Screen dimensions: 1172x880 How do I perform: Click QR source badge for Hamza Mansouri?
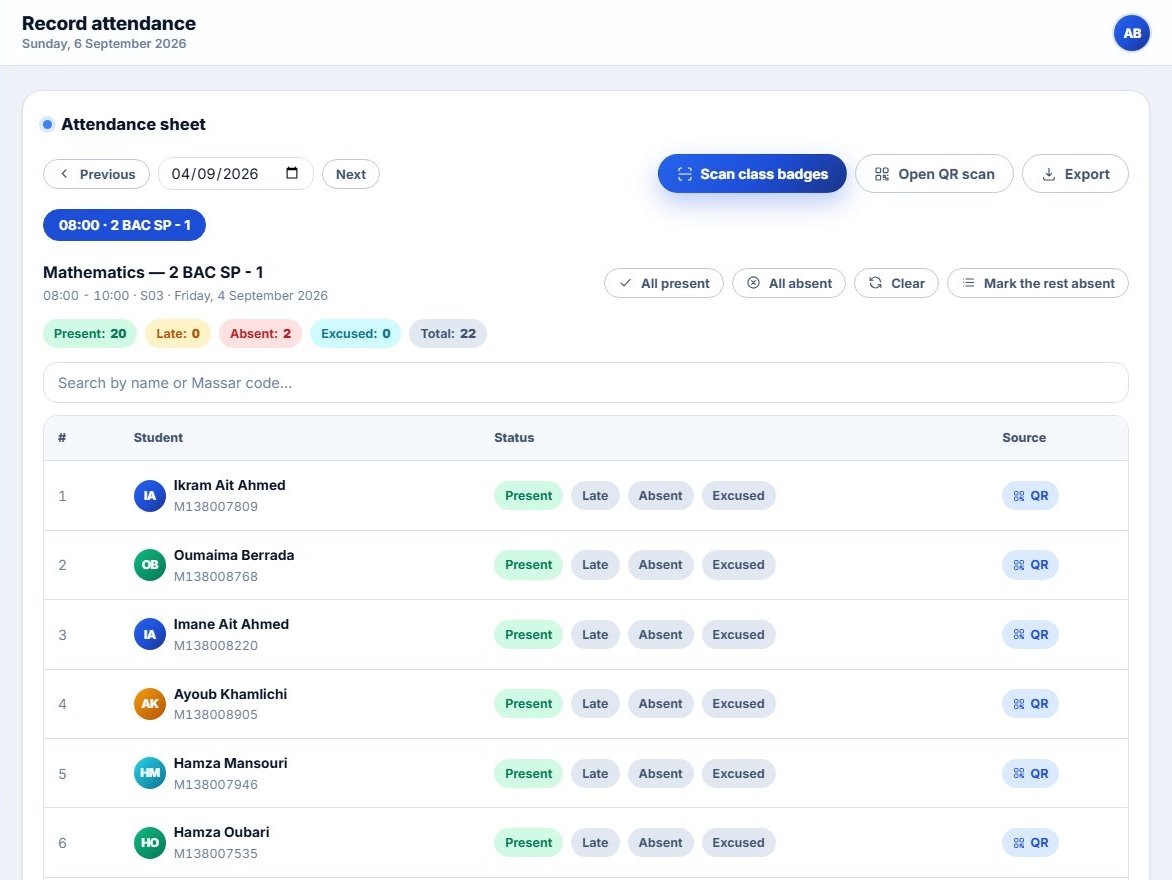(1030, 774)
